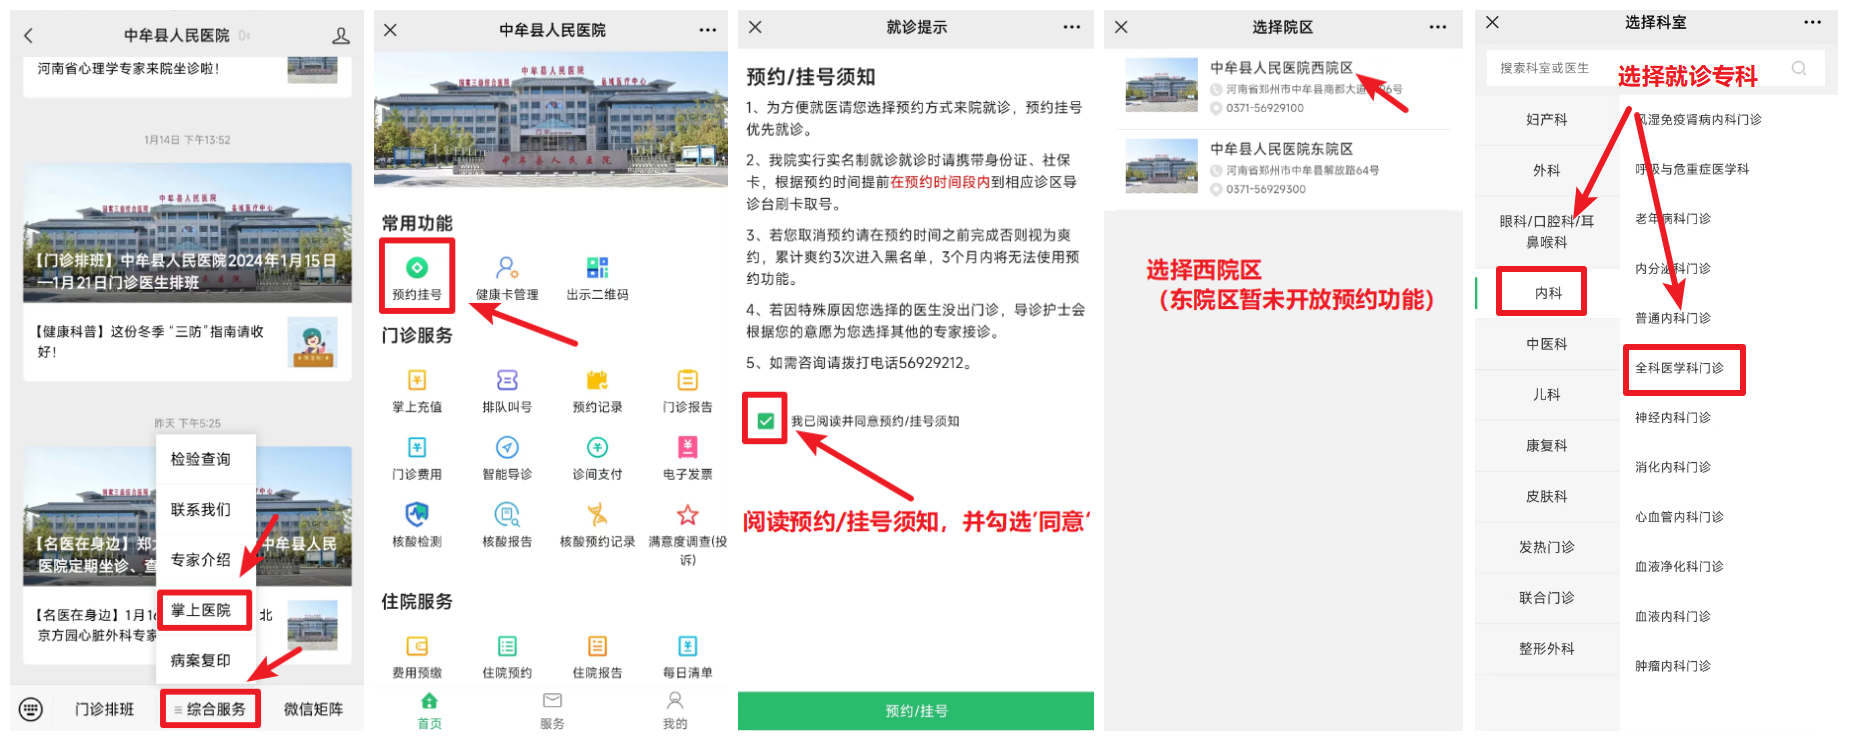Check the 我已阅读并同意预约/挂号须知 checkbox
This screenshot has height=741, width=1849.
point(765,421)
